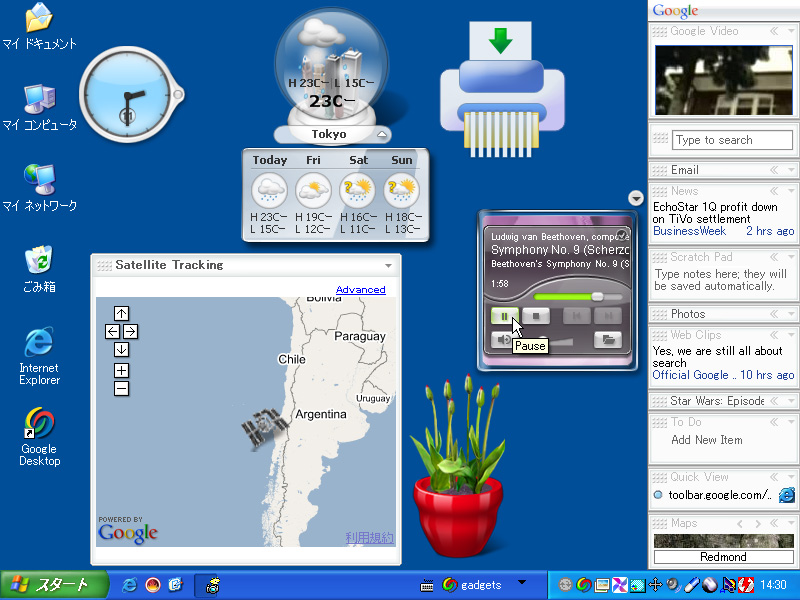800x600 pixels.
Task: Open the Windows スタート button
Action: tap(54, 585)
